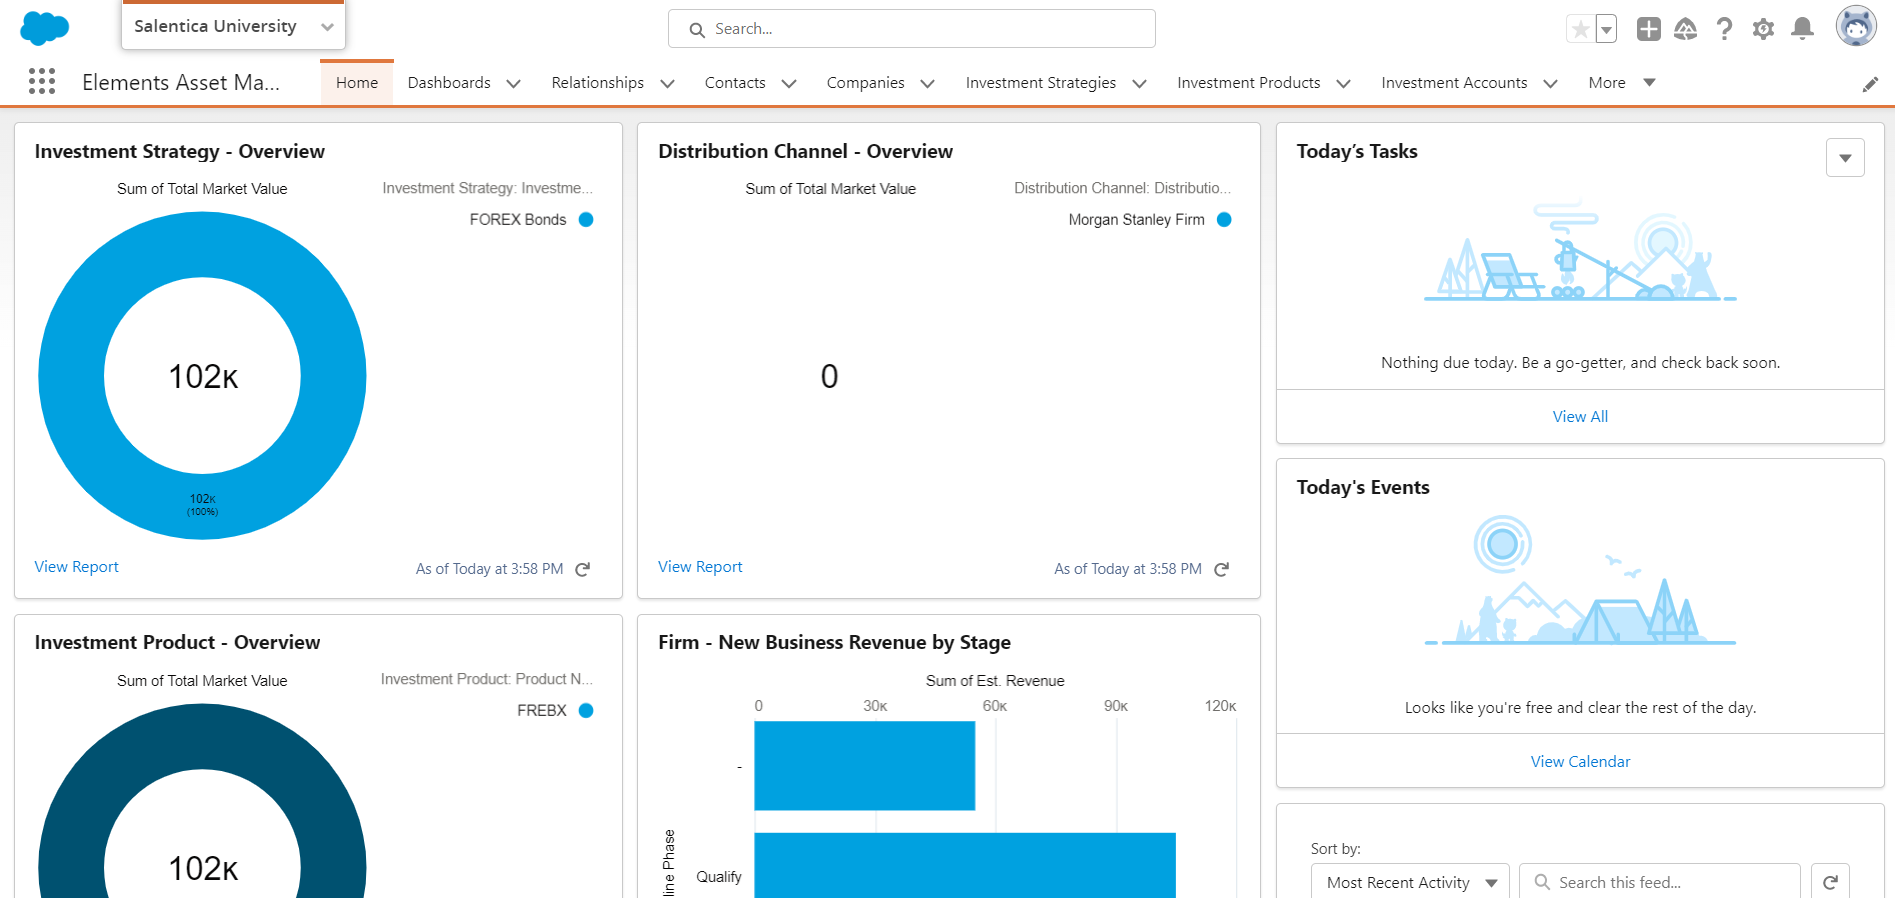
Task: Click the Favorites star icon
Action: point(1580,29)
